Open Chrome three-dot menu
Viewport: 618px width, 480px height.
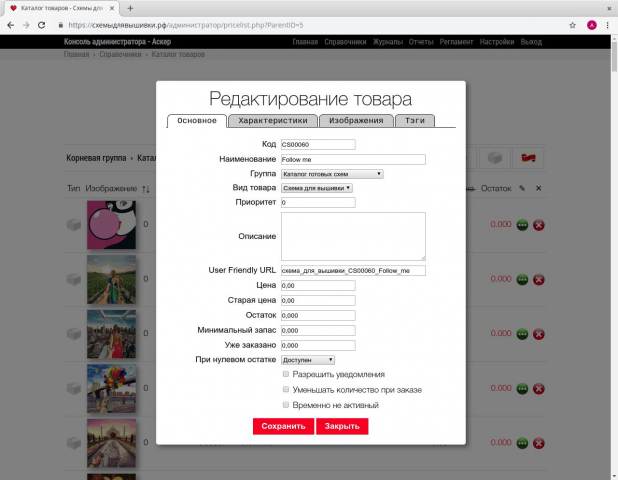click(x=607, y=25)
